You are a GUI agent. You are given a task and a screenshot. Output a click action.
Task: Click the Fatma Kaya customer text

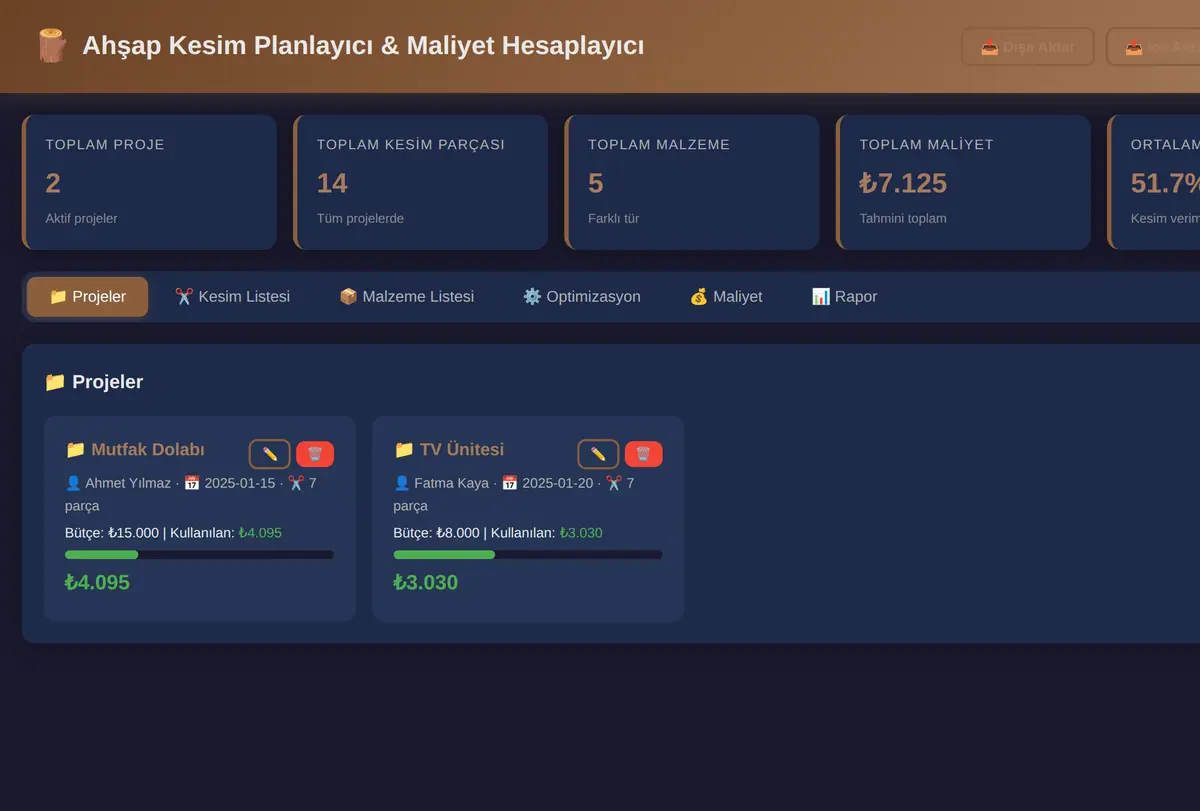point(452,483)
